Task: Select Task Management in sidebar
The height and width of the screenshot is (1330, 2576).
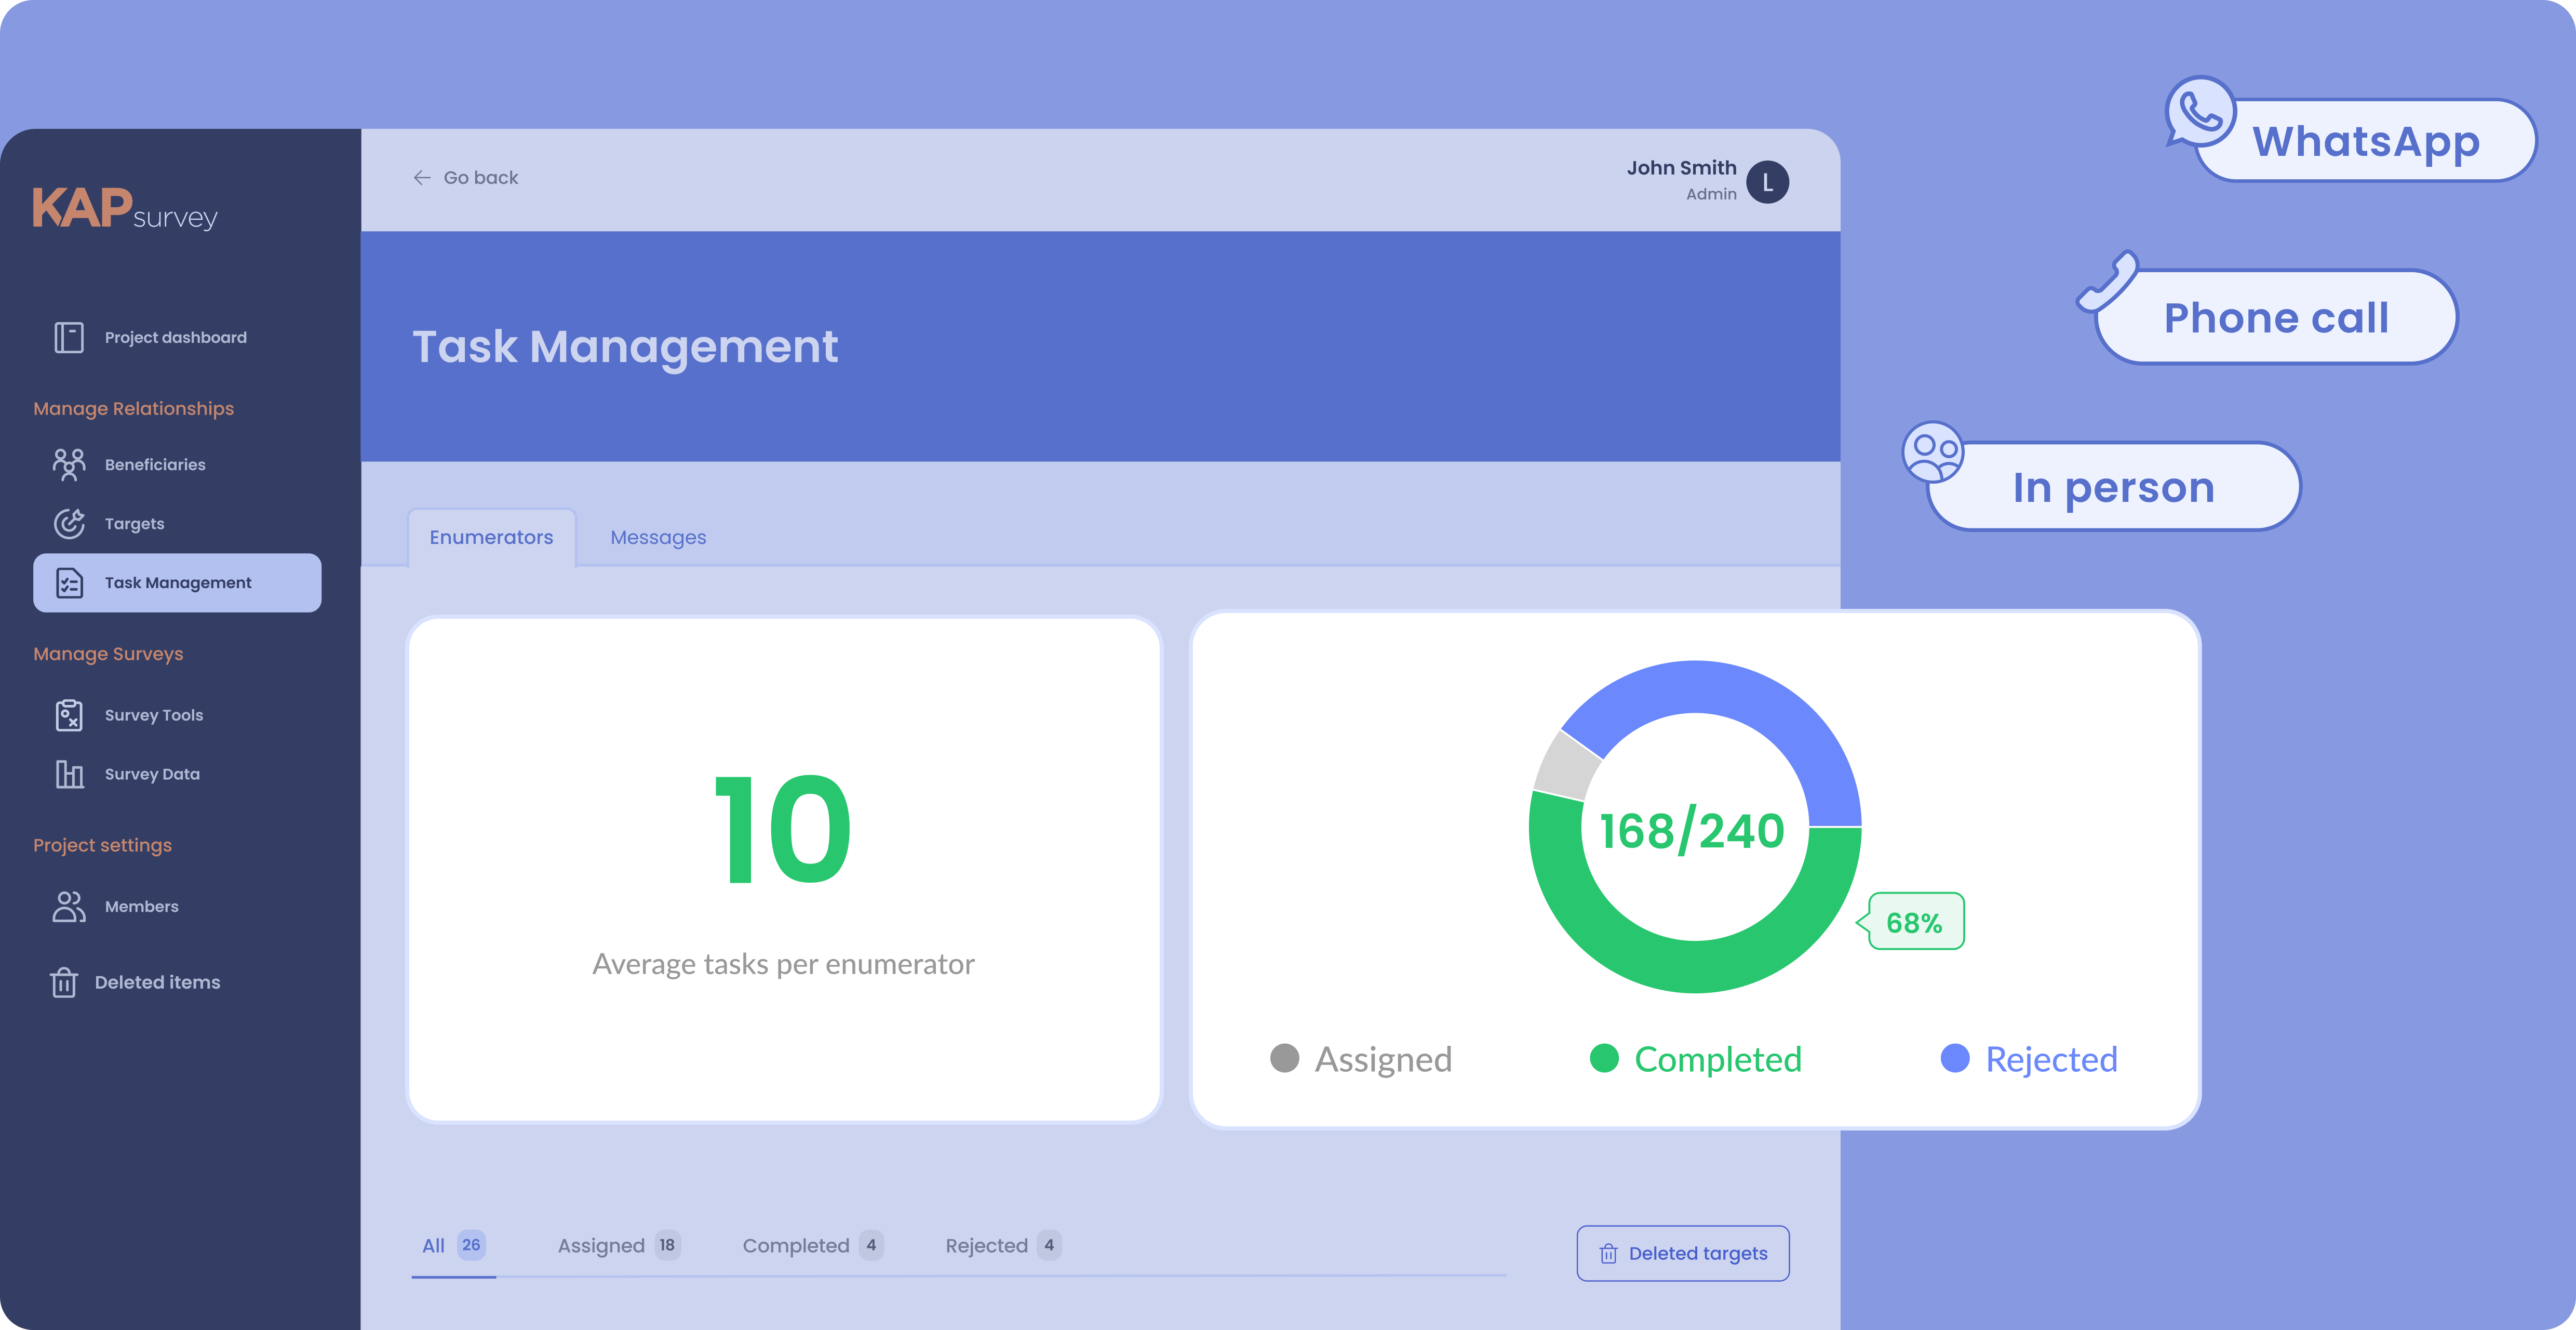Action: point(177,582)
